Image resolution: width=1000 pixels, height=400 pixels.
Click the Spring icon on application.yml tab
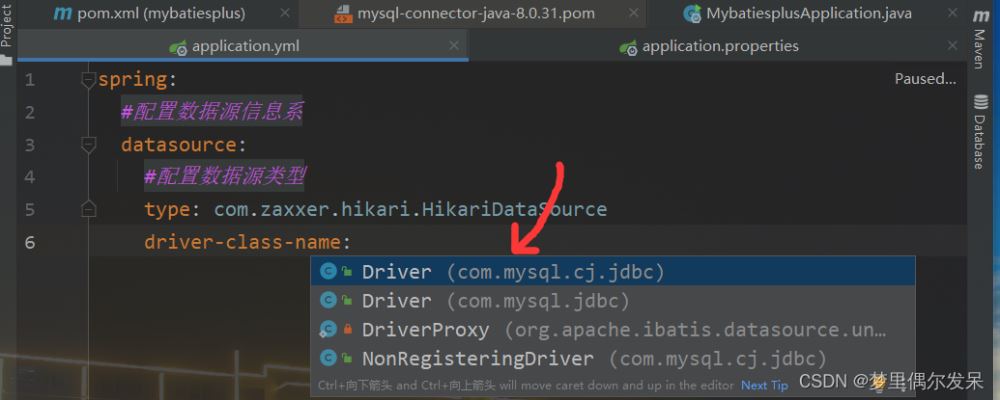click(179, 47)
